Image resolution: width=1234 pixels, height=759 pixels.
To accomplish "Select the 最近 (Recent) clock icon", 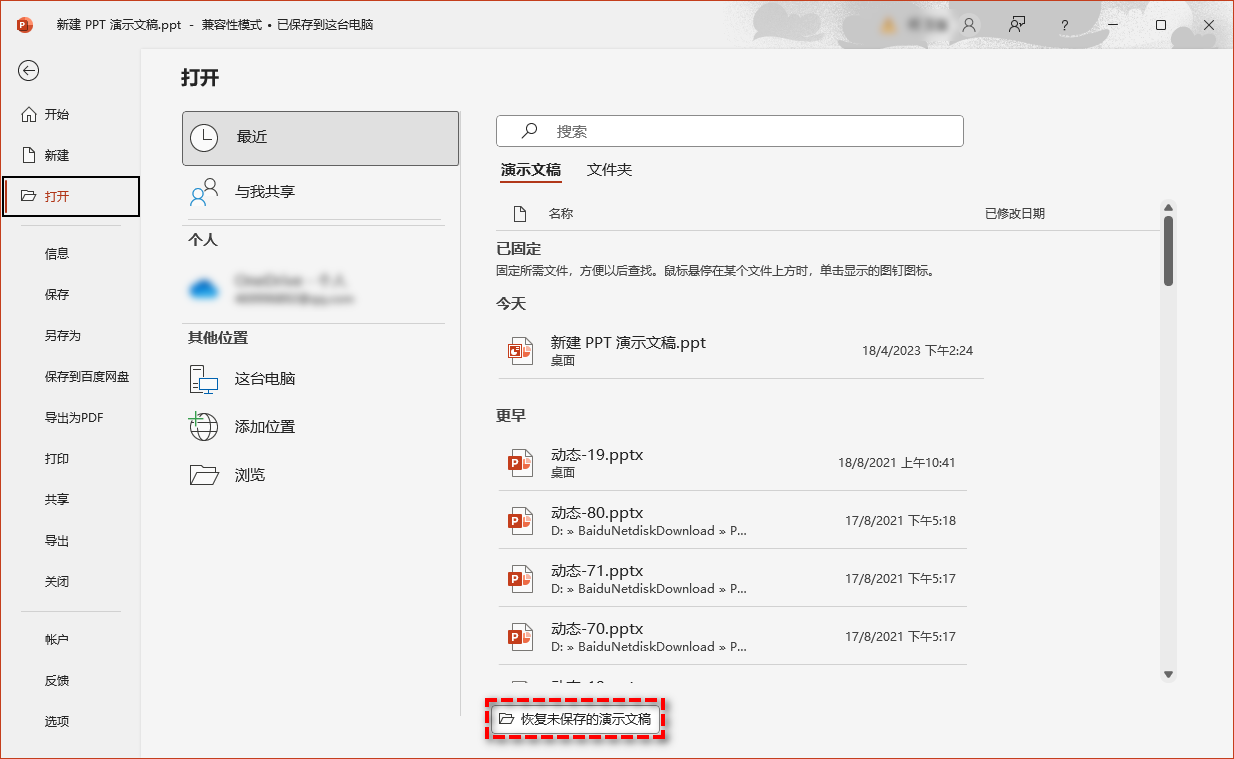I will click(x=203, y=138).
